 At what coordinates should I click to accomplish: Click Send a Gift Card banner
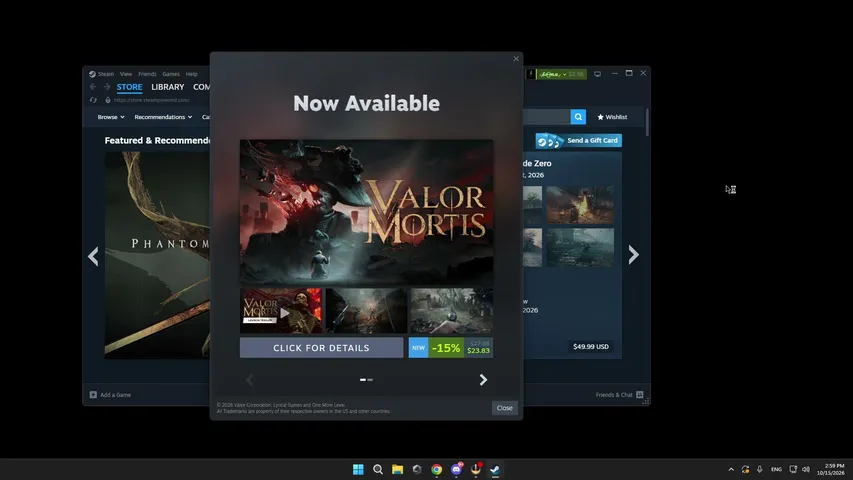tap(578, 140)
